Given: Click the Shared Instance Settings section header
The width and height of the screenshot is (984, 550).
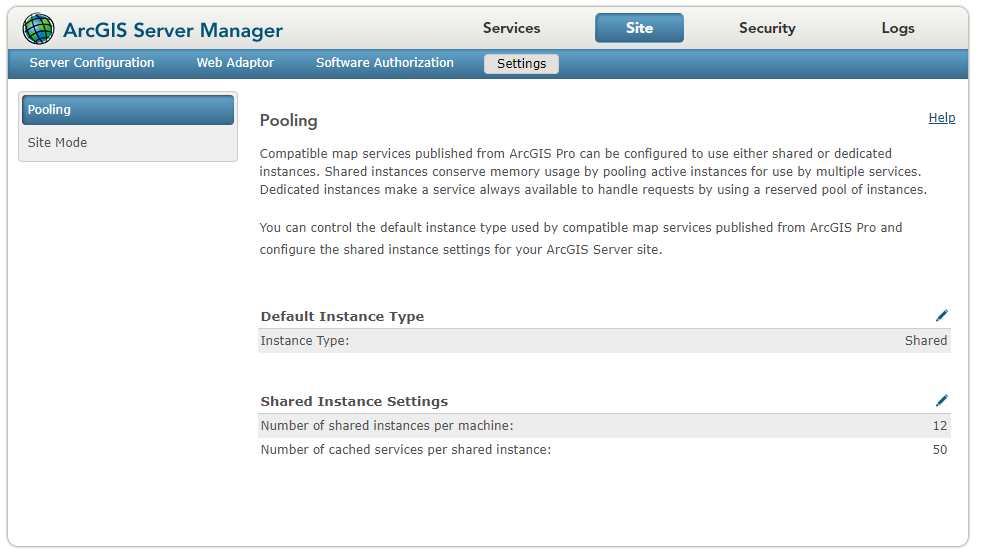Looking at the screenshot, I should [x=354, y=402].
